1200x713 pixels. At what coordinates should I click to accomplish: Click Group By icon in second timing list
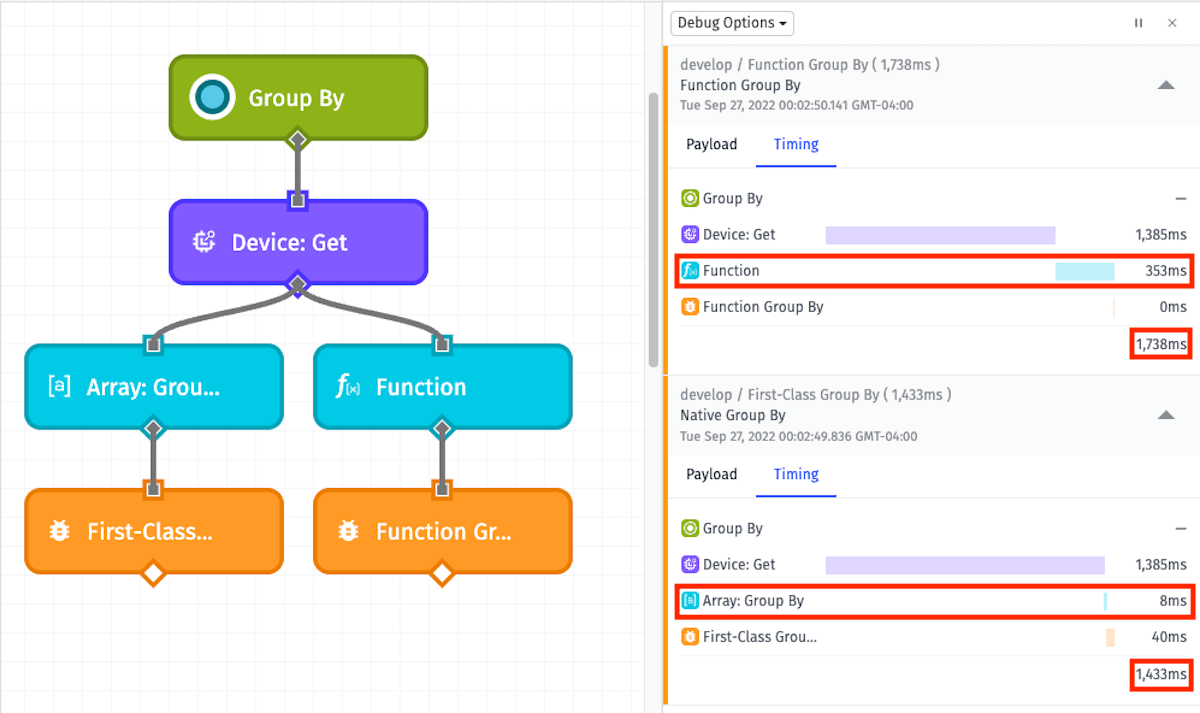click(690, 529)
